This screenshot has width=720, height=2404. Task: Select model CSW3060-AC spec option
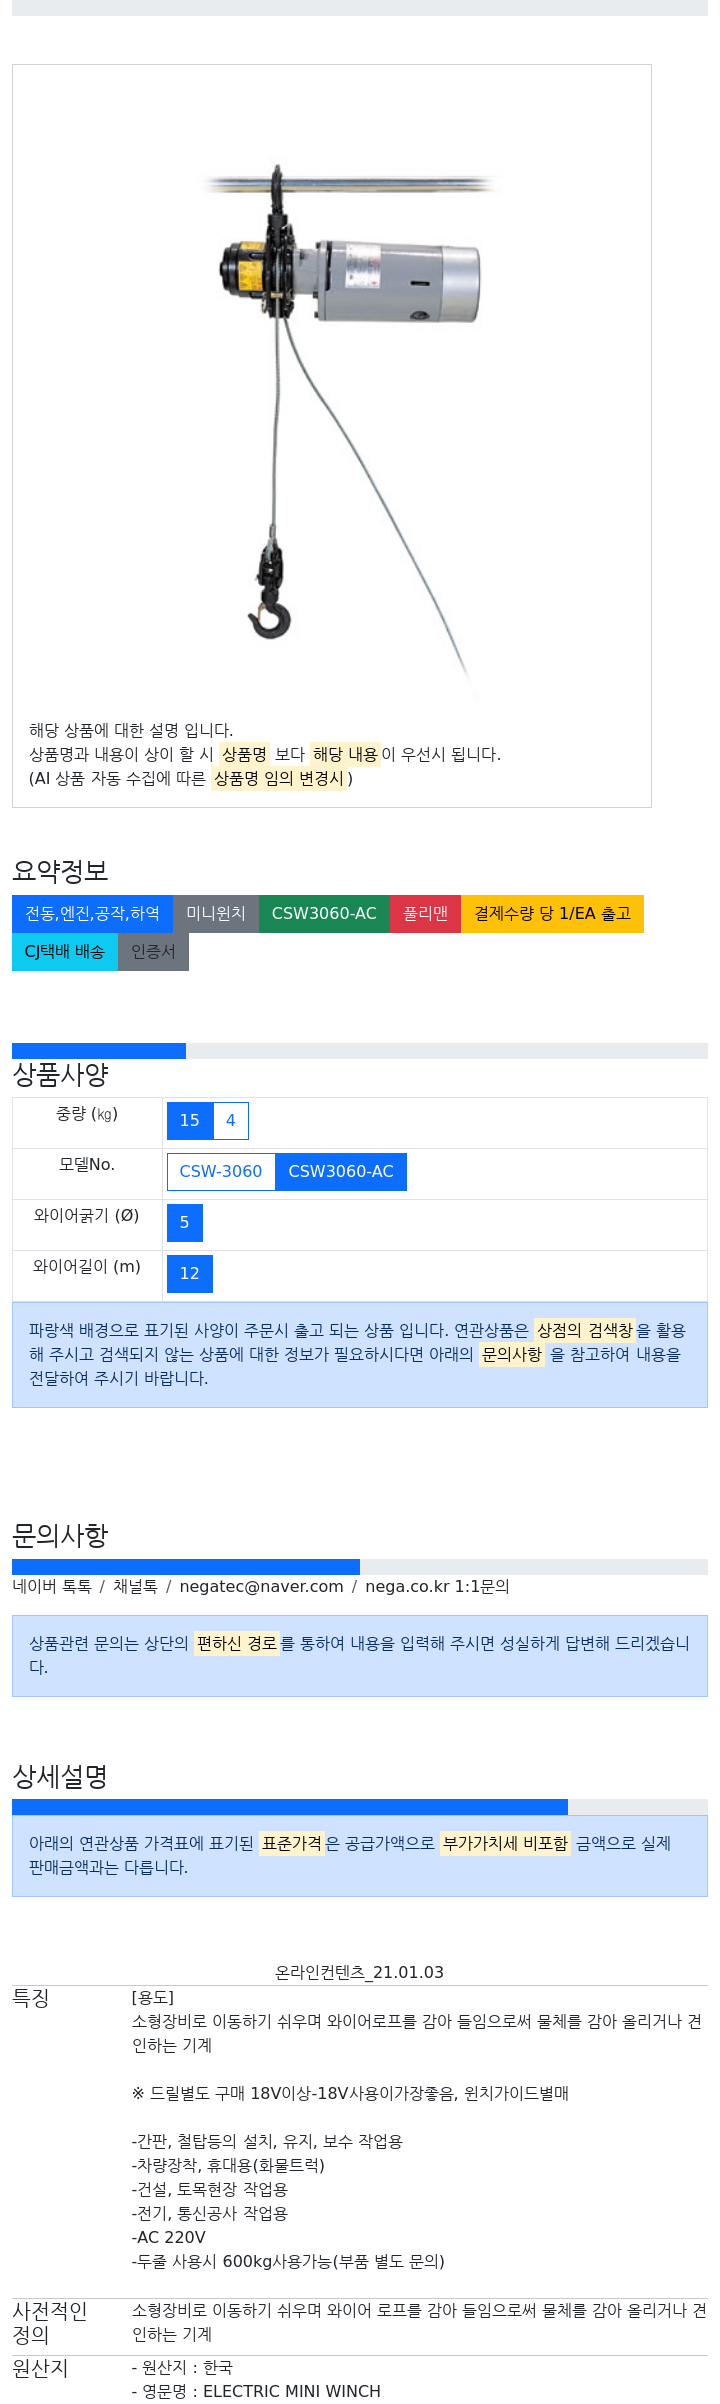(341, 1172)
